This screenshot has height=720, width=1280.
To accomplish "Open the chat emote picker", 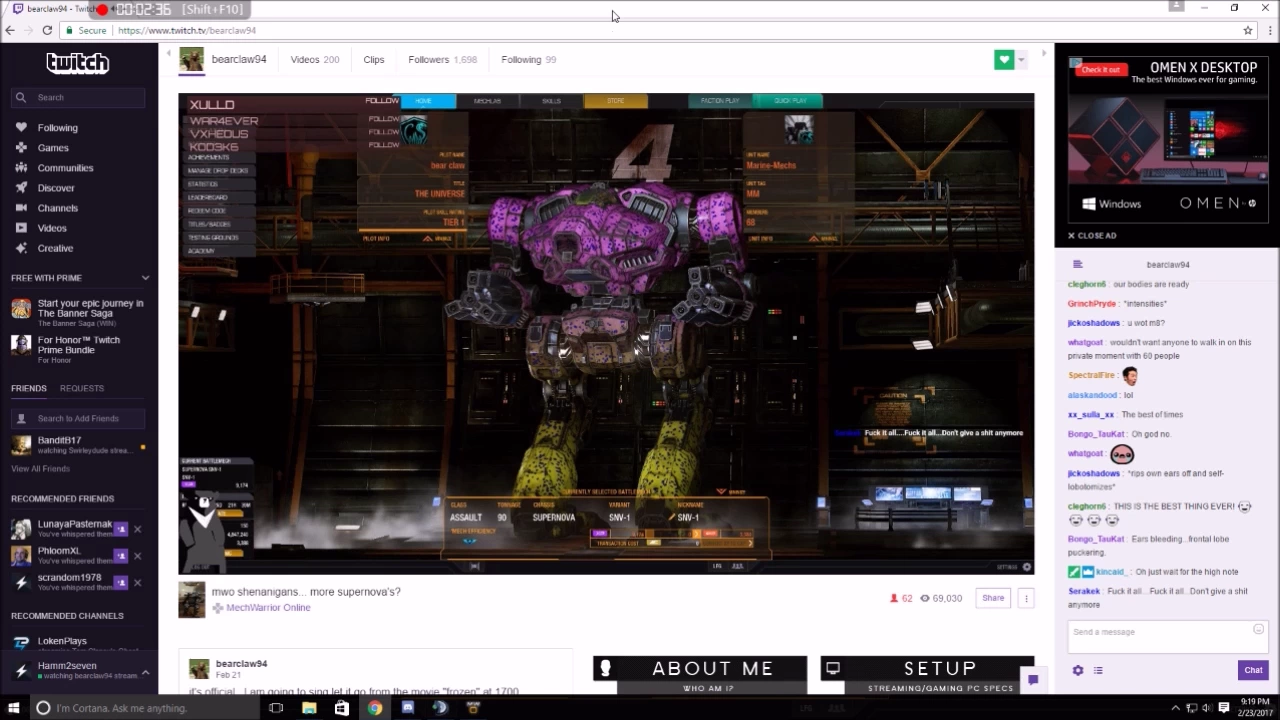I will pos(1258,629).
